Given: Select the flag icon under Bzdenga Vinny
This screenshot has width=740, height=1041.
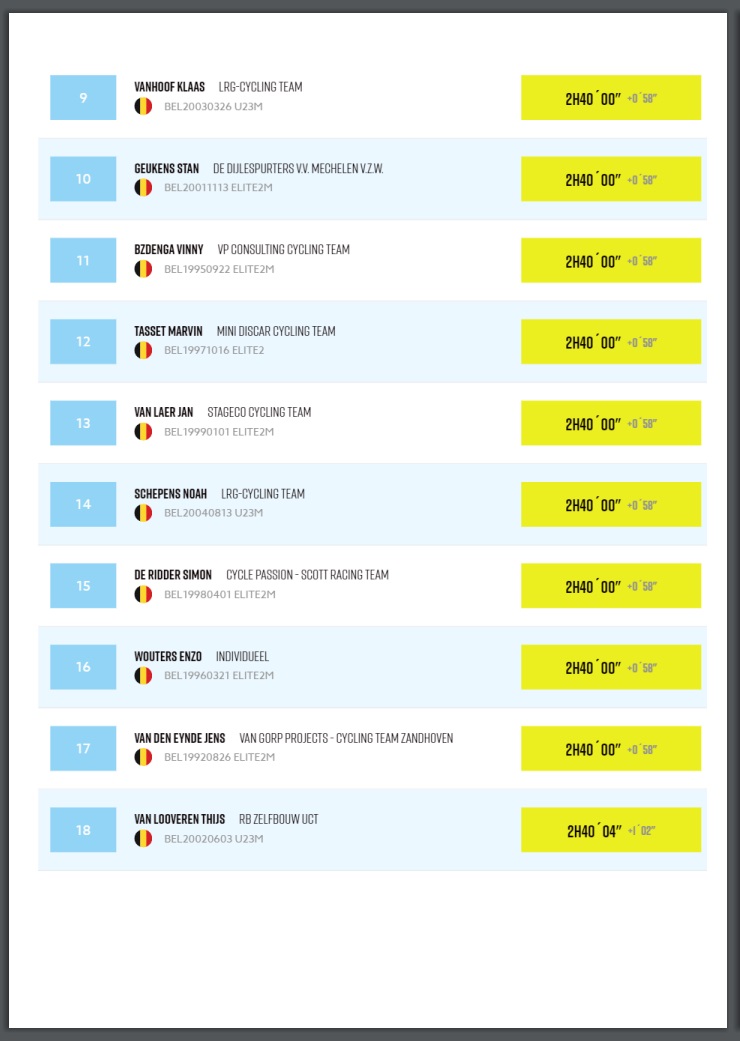Looking at the screenshot, I should [x=143, y=269].
